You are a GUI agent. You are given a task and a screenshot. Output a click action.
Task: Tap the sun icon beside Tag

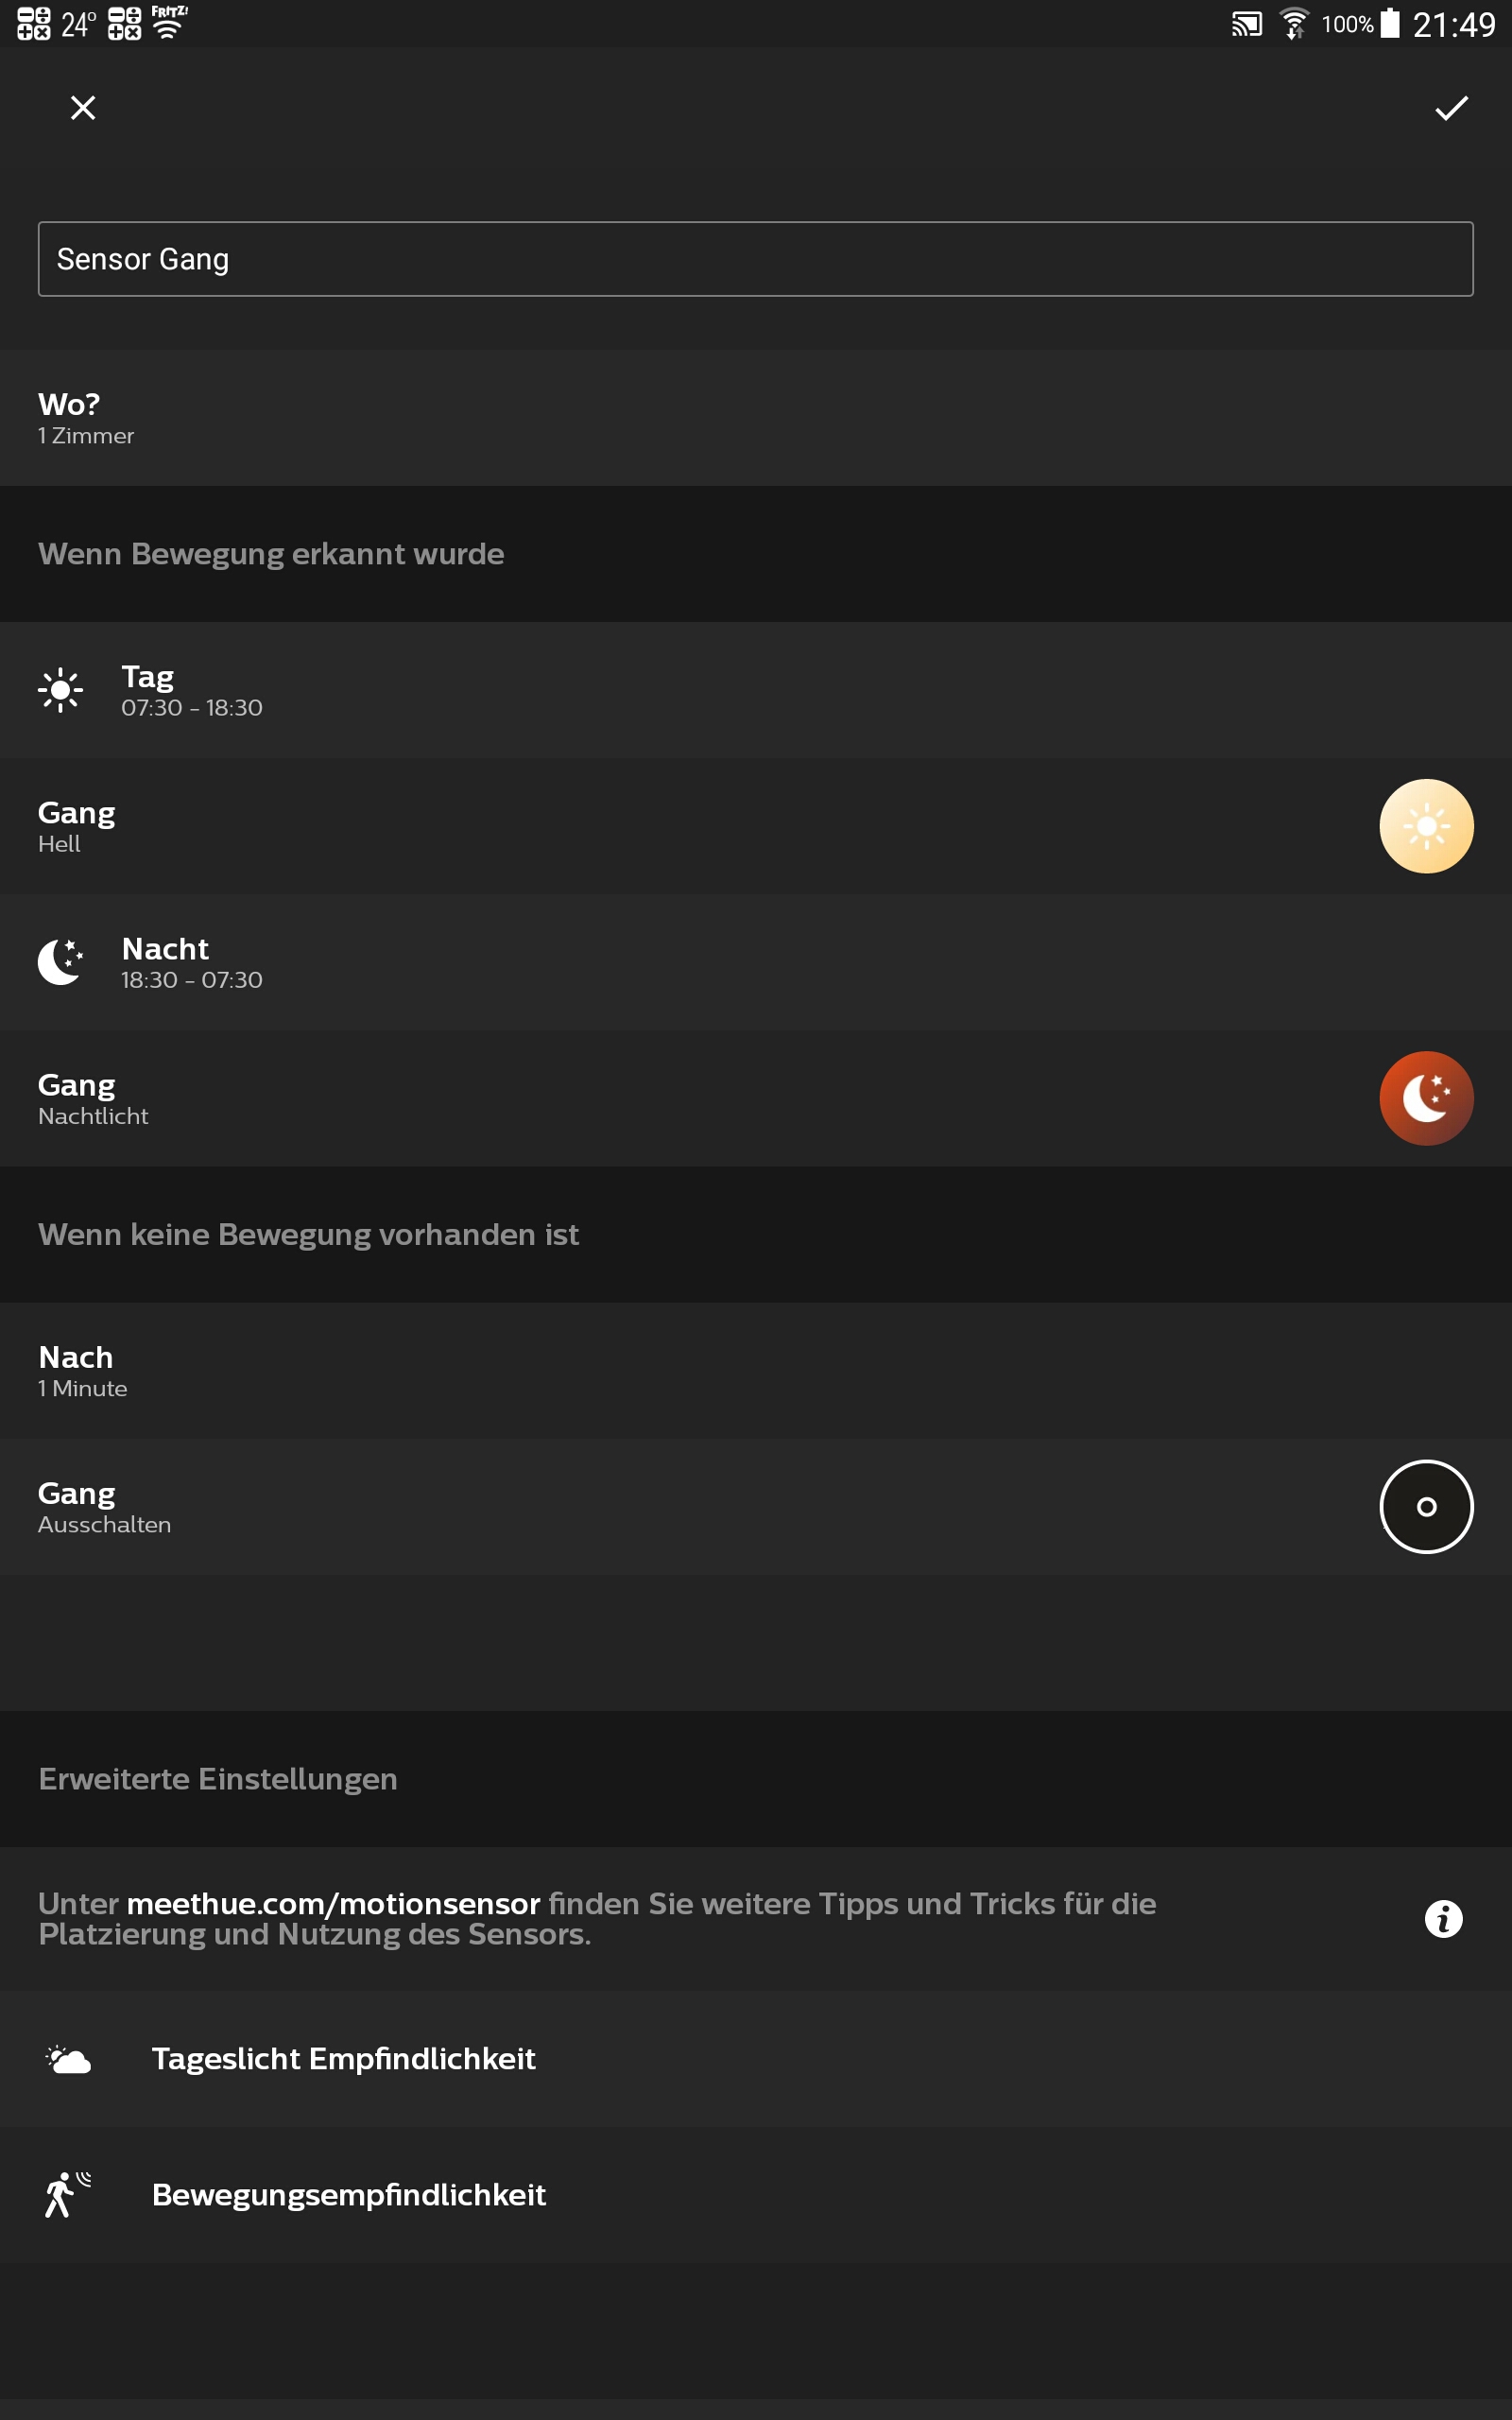coord(60,690)
